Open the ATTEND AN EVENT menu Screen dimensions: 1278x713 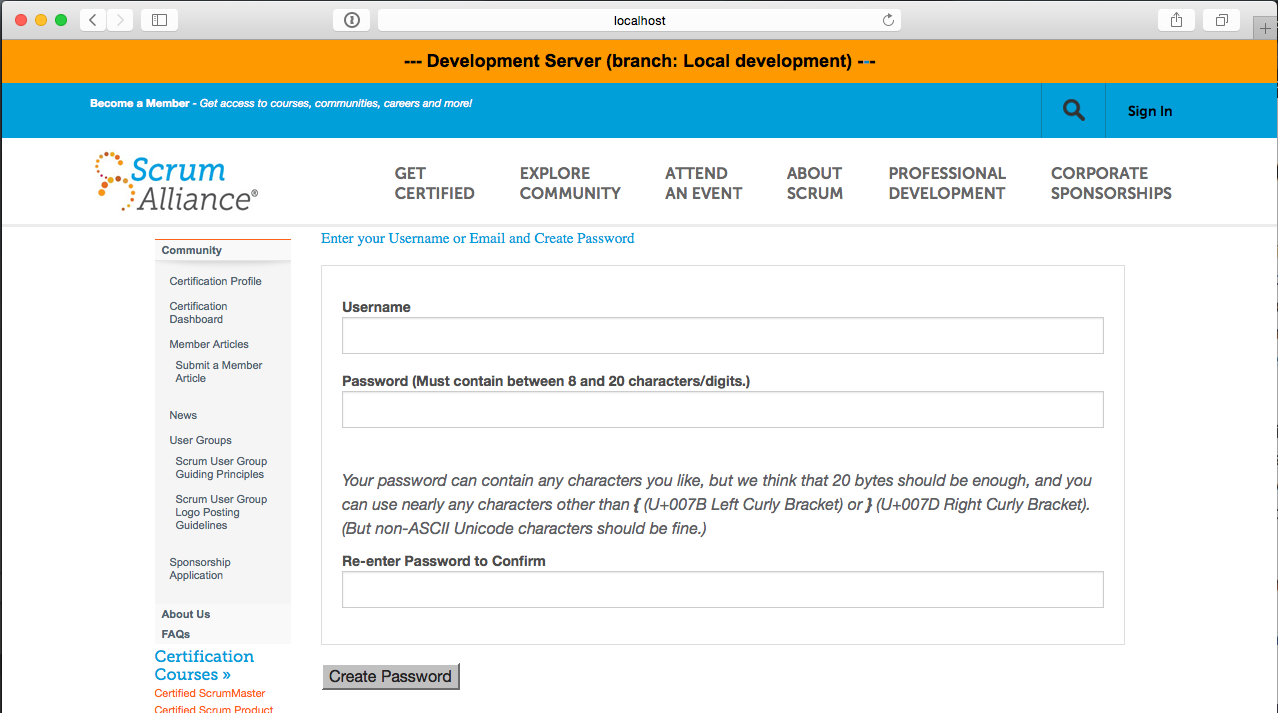point(703,183)
